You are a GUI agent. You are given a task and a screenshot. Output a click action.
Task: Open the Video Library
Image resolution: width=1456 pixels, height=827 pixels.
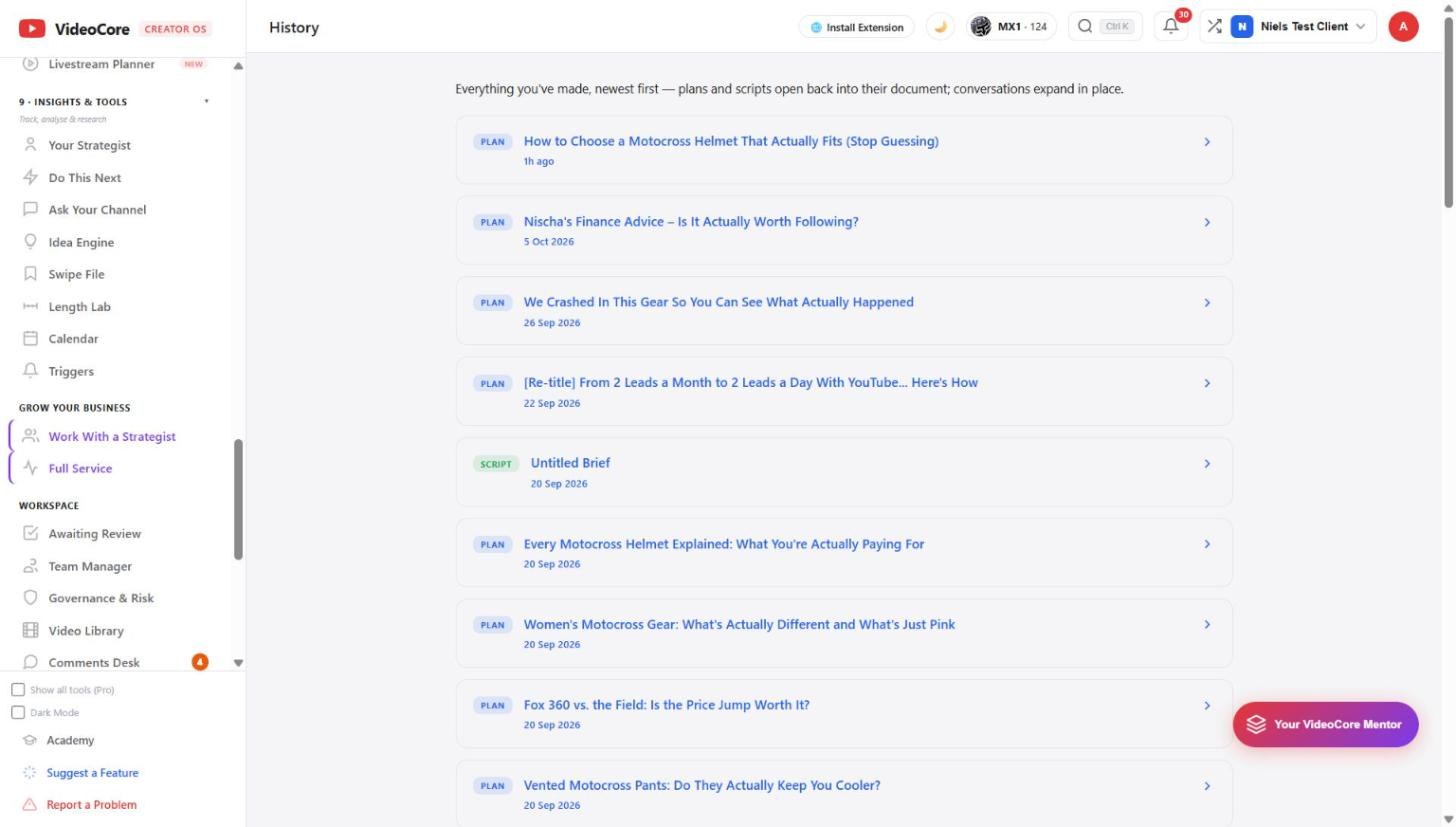86,630
